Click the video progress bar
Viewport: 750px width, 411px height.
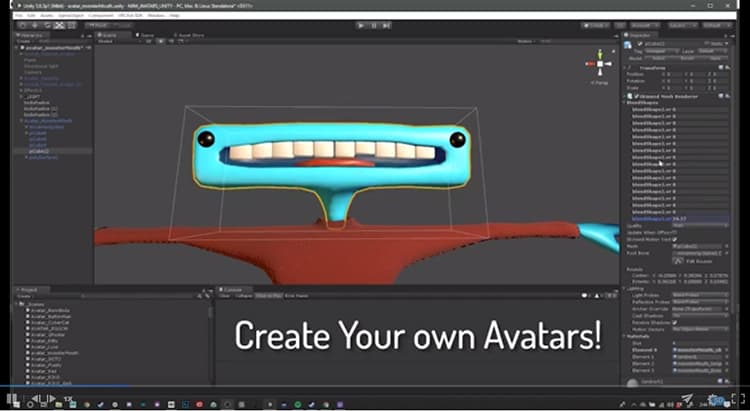click(375, 386)
